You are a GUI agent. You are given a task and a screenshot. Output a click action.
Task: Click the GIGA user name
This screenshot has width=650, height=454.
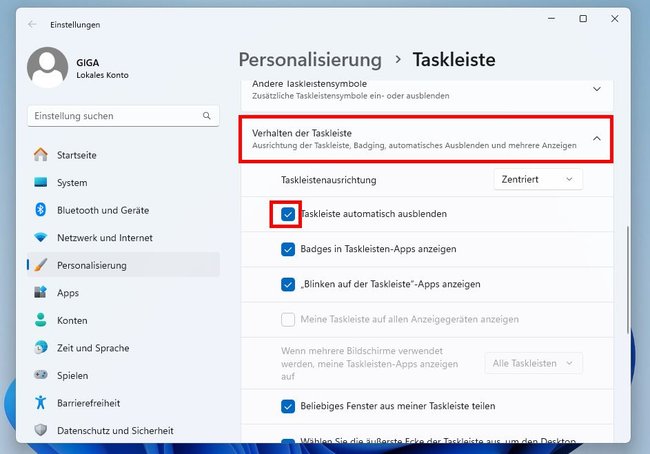[x=87, y=63]
